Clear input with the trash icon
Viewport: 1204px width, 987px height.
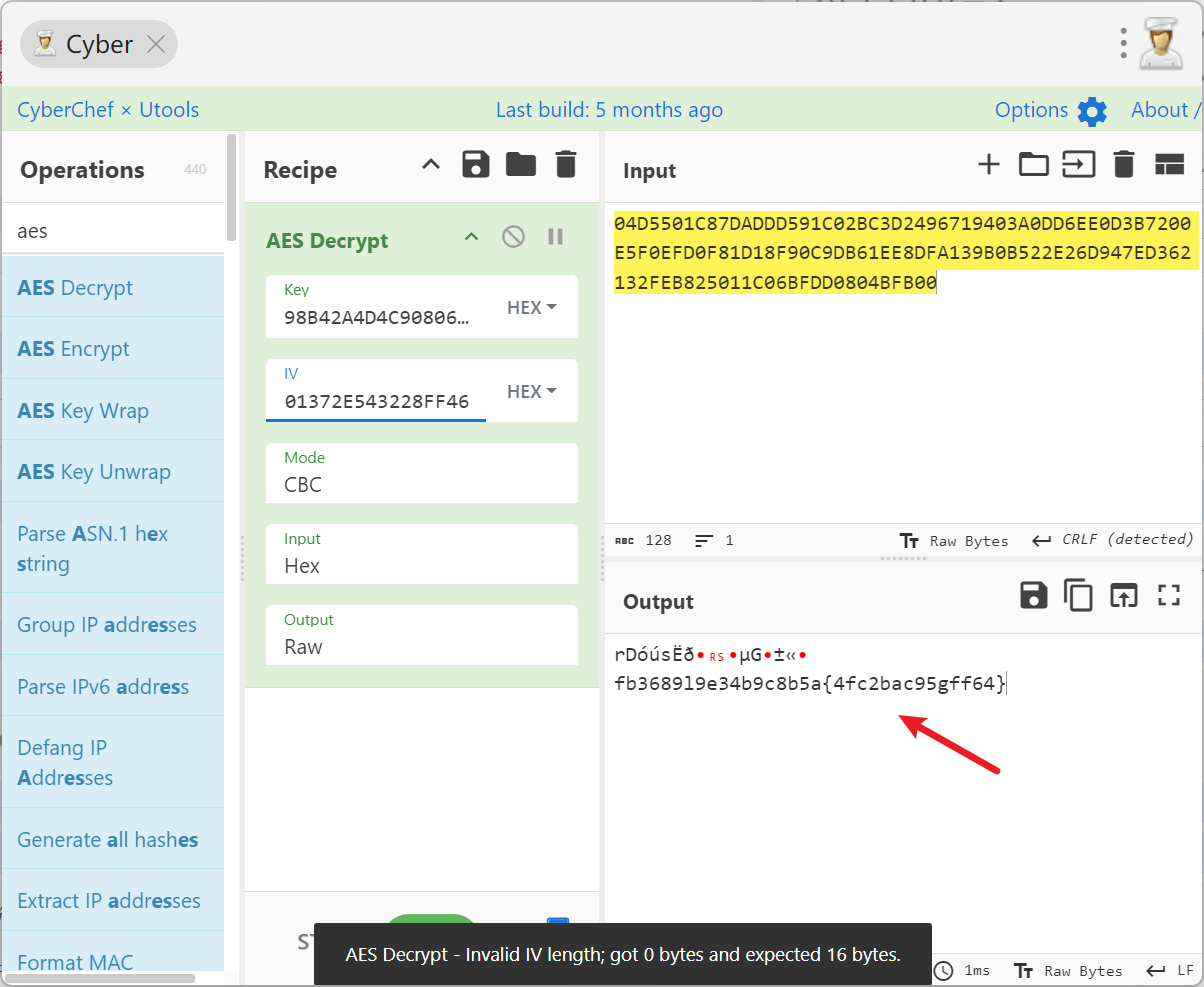[1124, 165]
